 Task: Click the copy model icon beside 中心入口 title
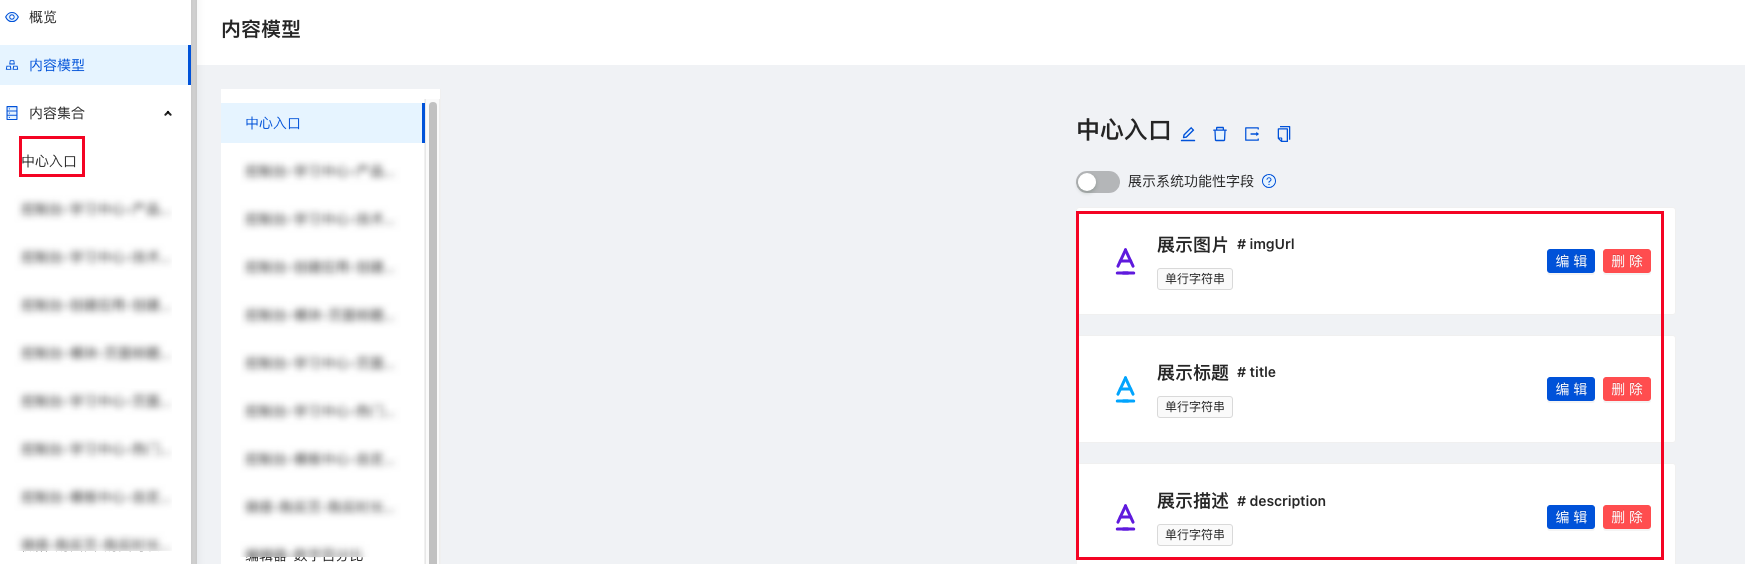(x=1284, y=134)
